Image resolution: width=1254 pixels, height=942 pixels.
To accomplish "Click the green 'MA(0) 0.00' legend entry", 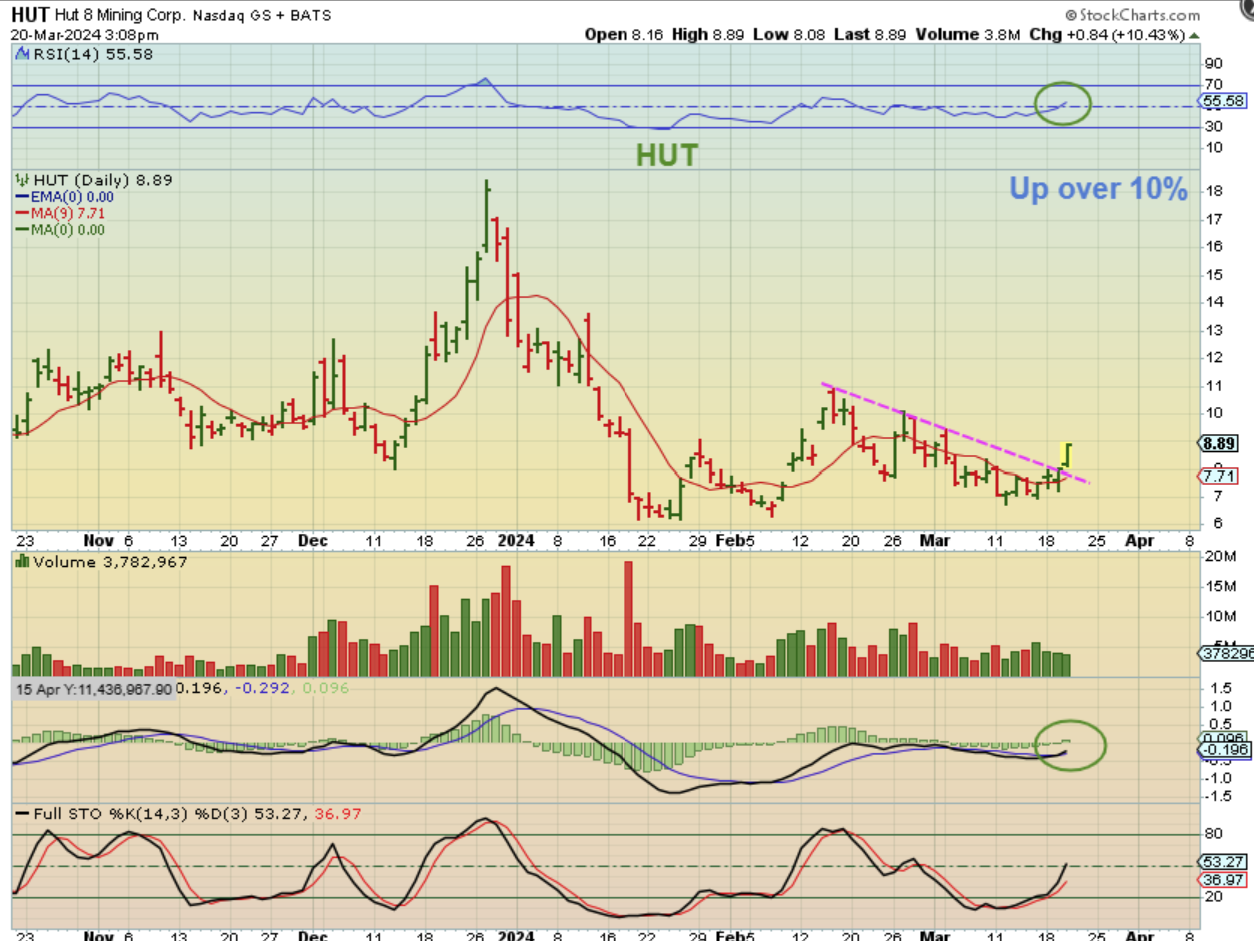I will point(60,229).
